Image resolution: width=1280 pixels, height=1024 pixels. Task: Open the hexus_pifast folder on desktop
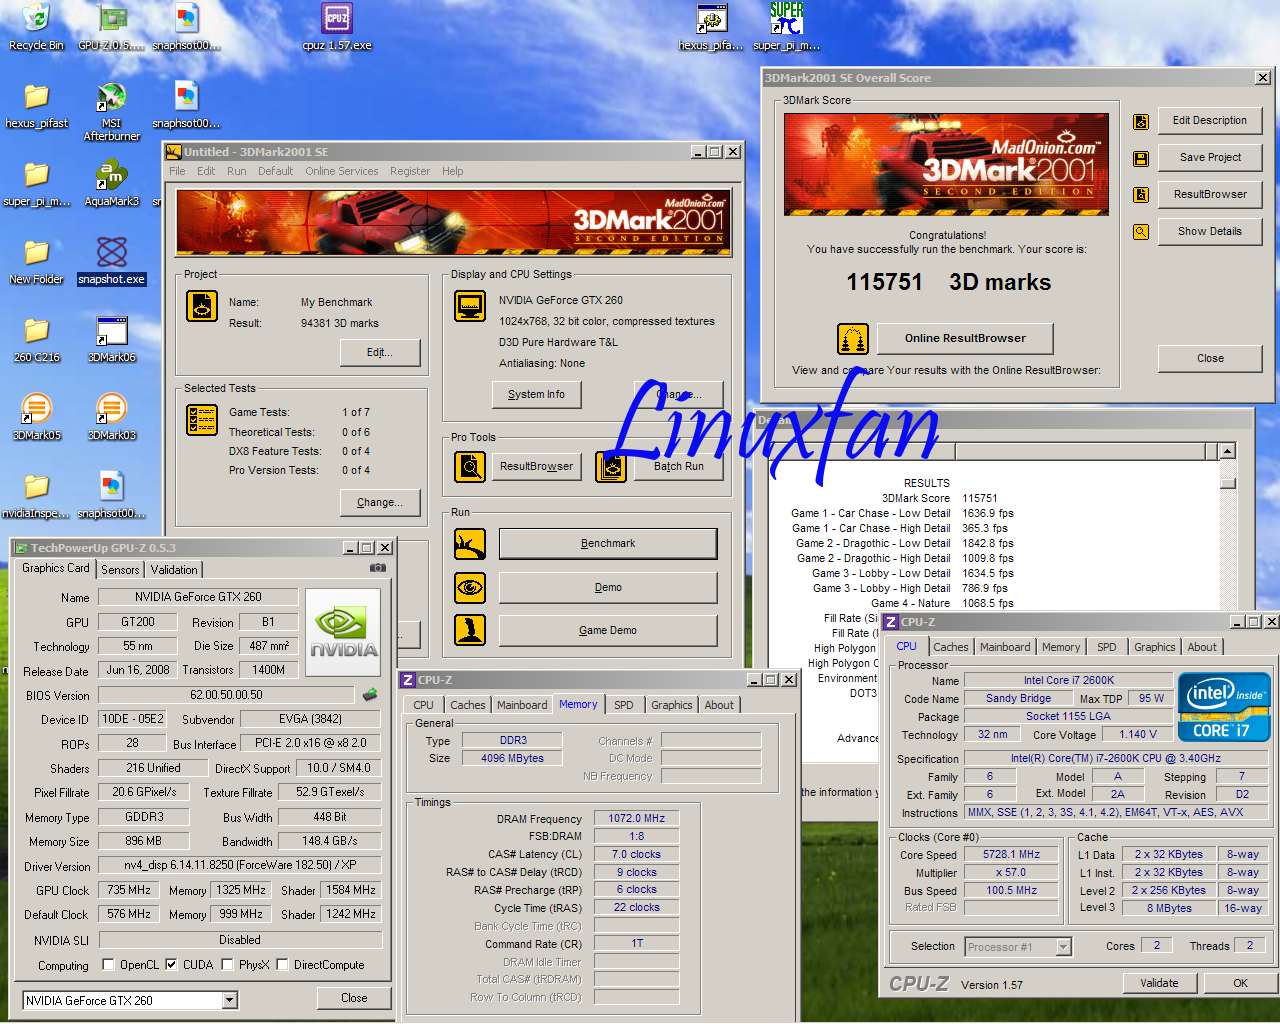(x=37, y=105)
